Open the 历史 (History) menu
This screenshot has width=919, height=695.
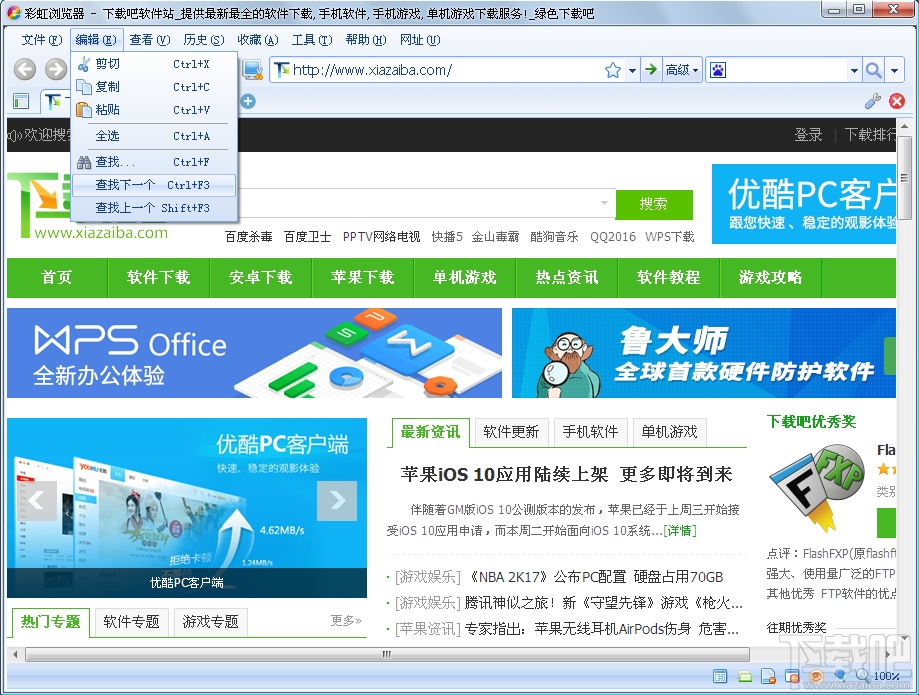pyautogui.click(x=203, y=40)
